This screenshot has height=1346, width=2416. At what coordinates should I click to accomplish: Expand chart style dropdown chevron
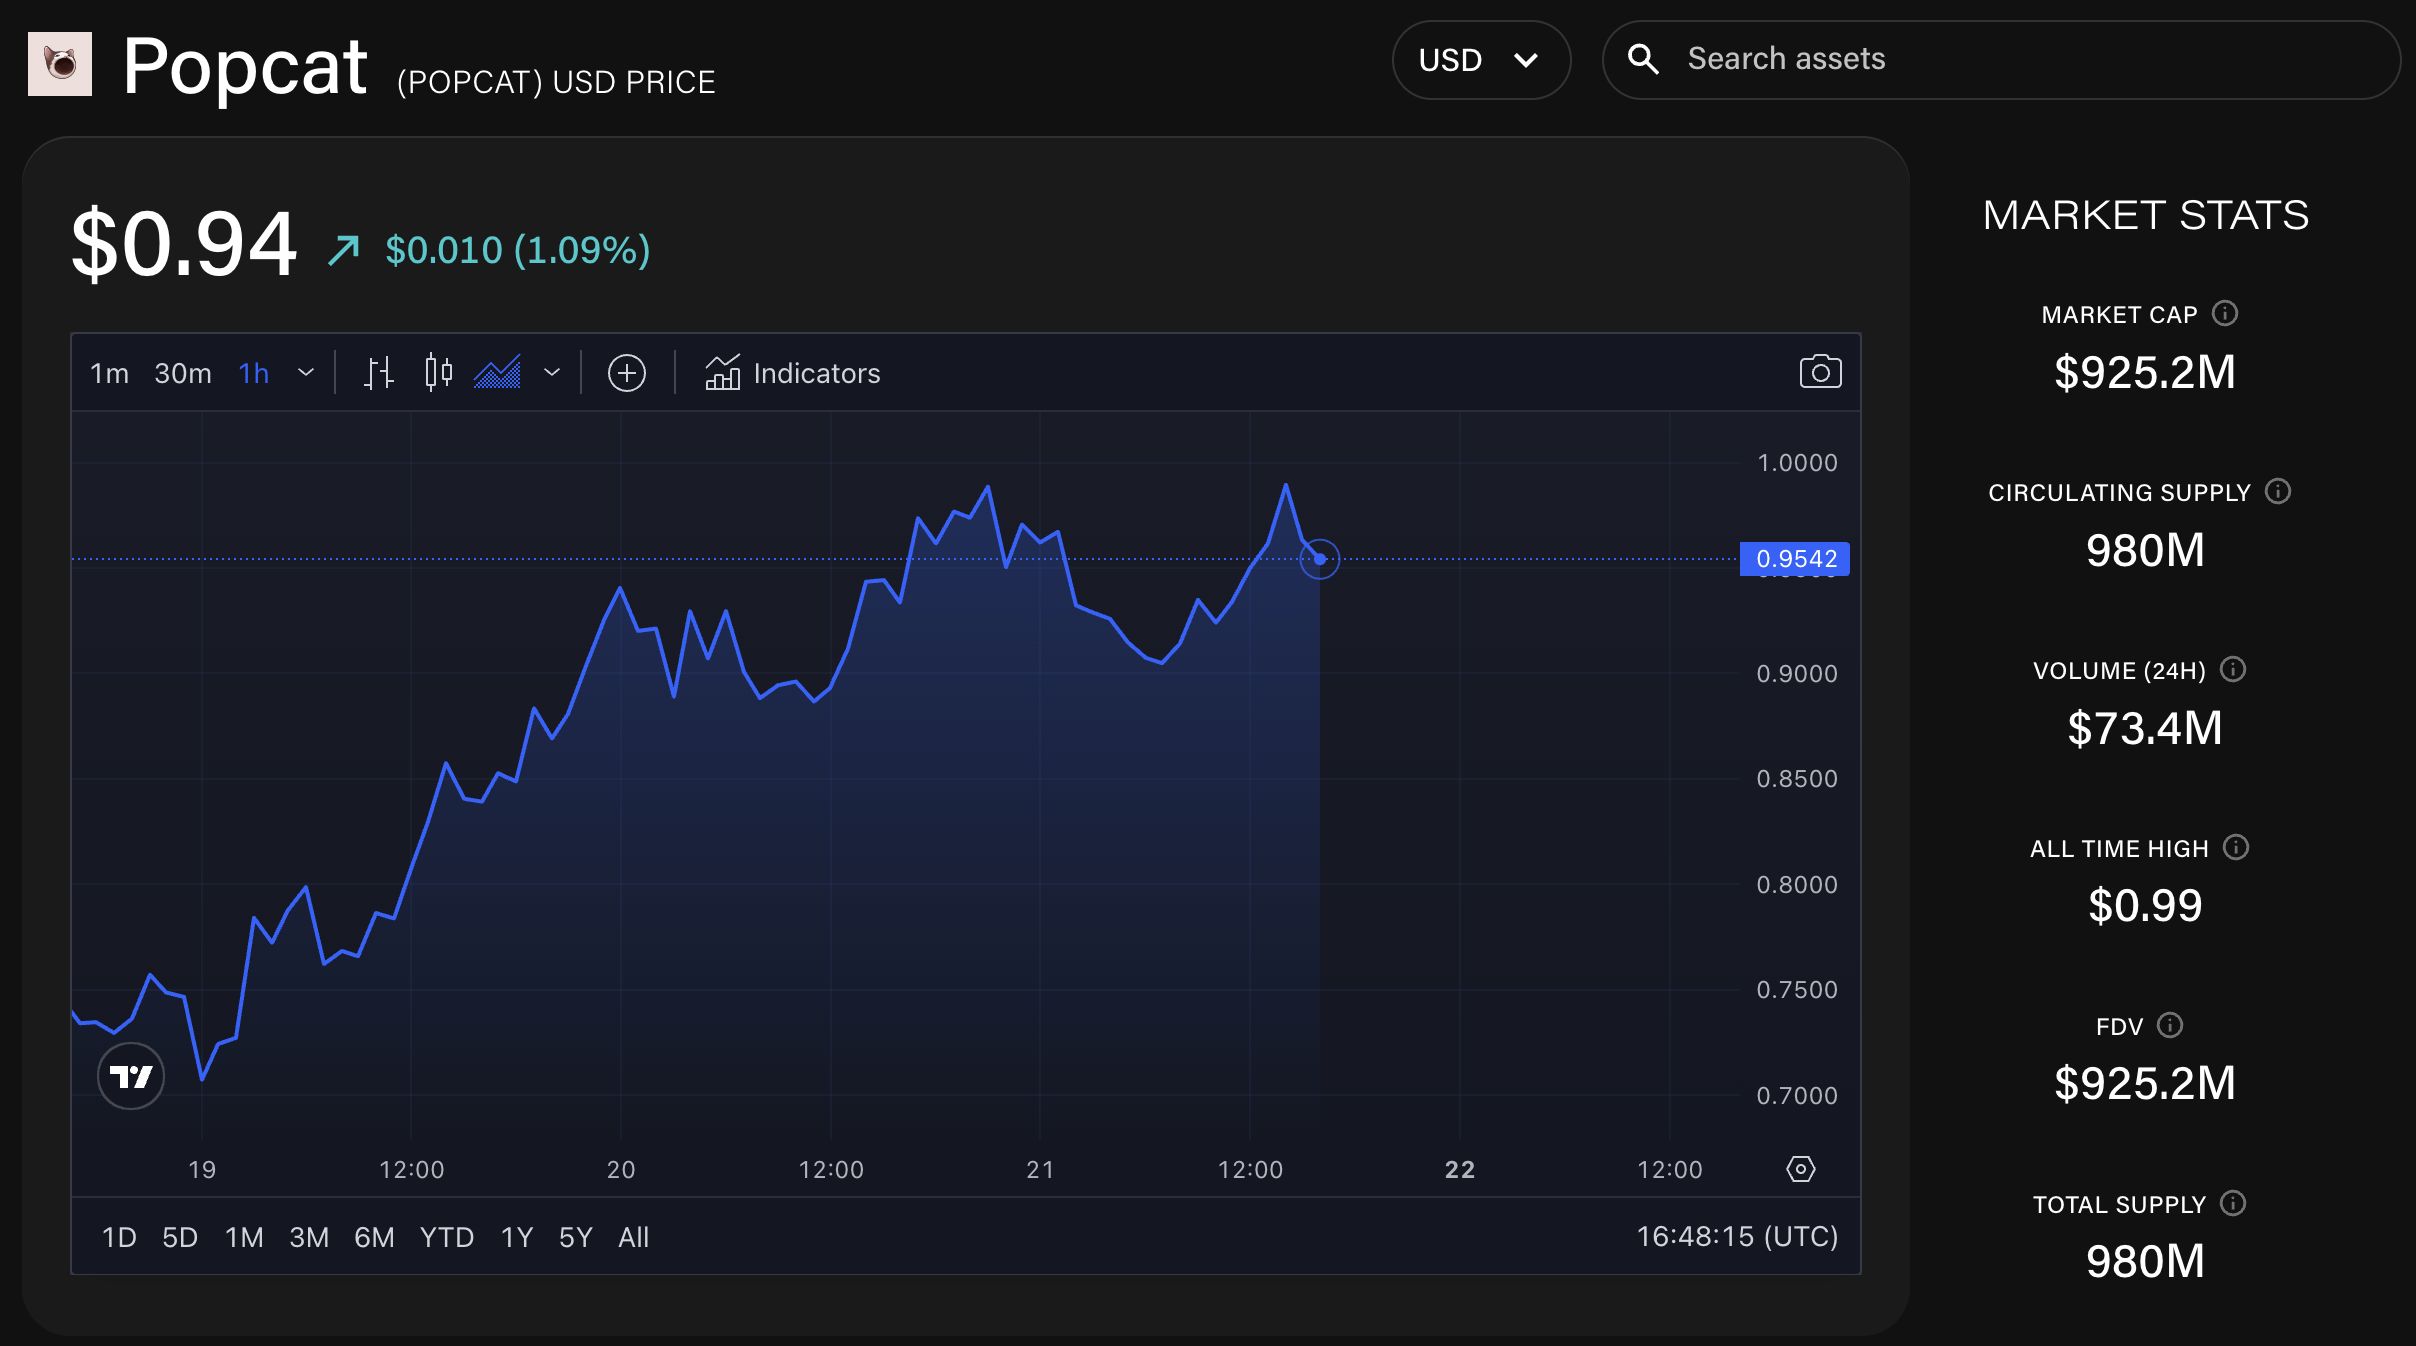(x=552, y=373)
